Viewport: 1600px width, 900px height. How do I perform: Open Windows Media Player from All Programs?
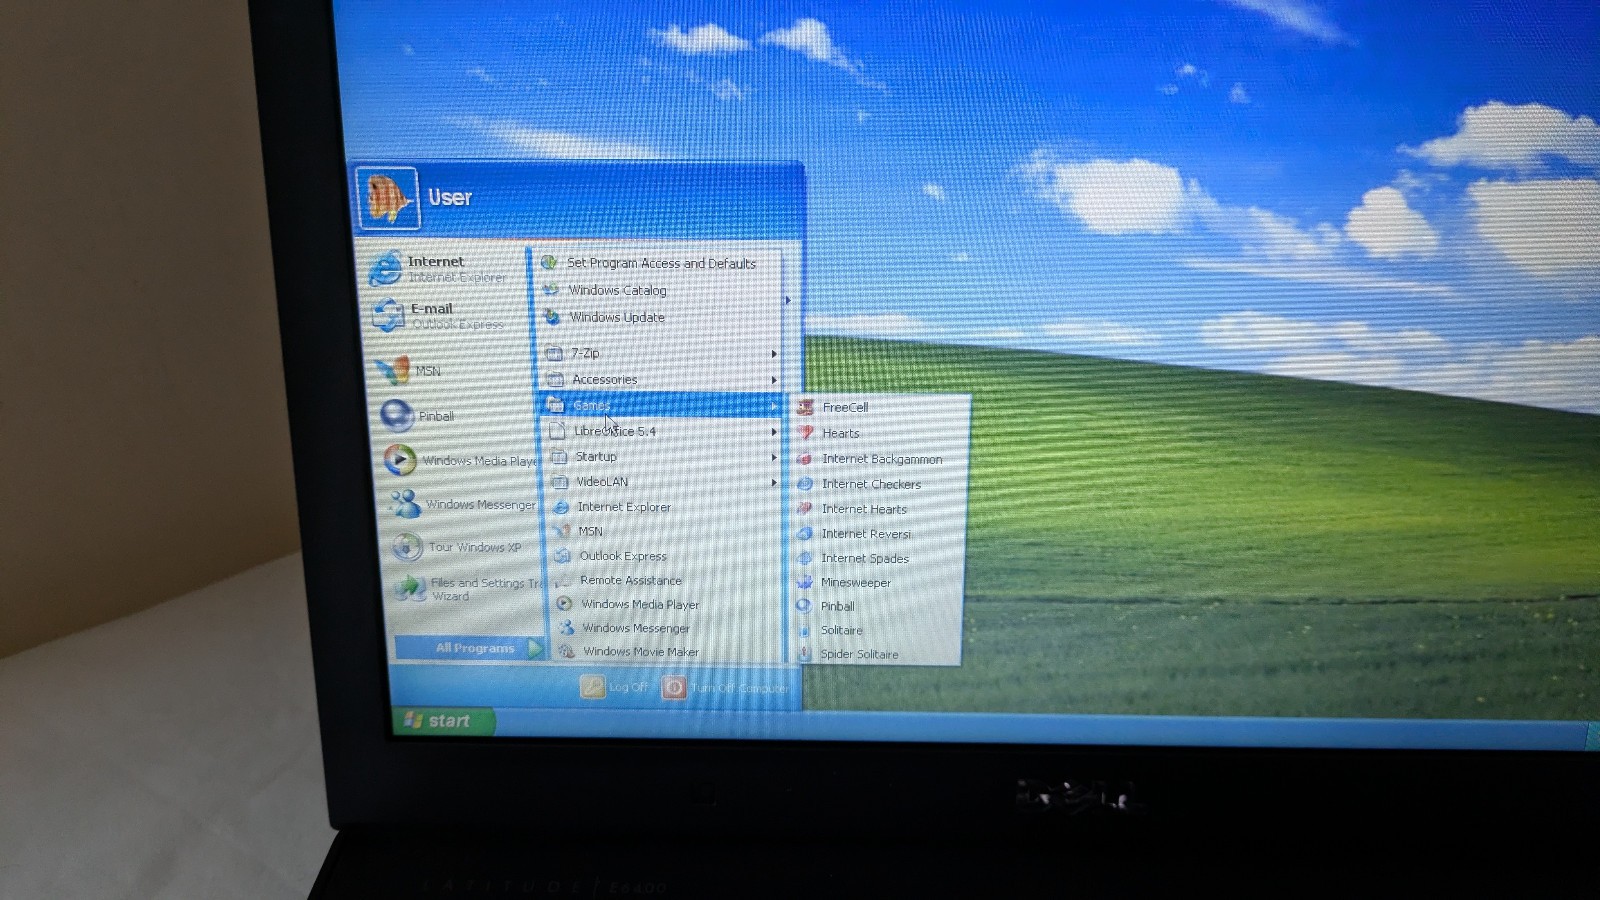click(x=669, y=604)
